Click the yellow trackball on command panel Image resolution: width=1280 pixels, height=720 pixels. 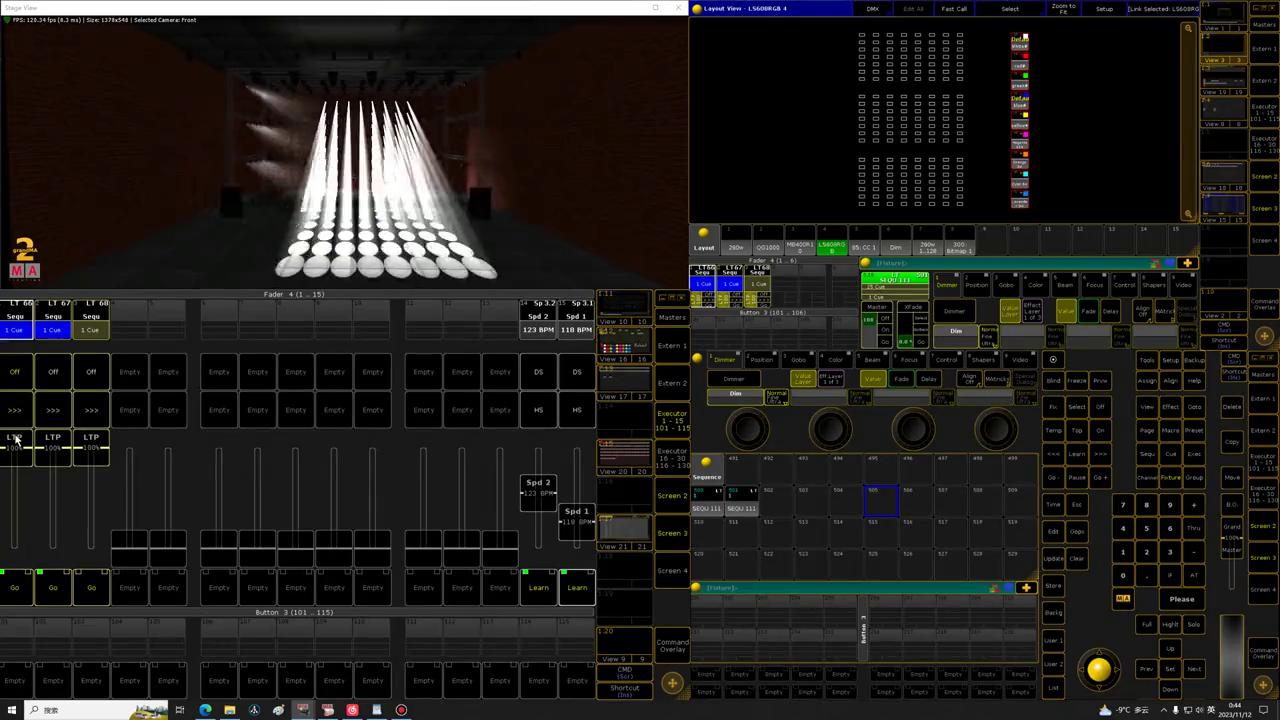[1098, 671]
